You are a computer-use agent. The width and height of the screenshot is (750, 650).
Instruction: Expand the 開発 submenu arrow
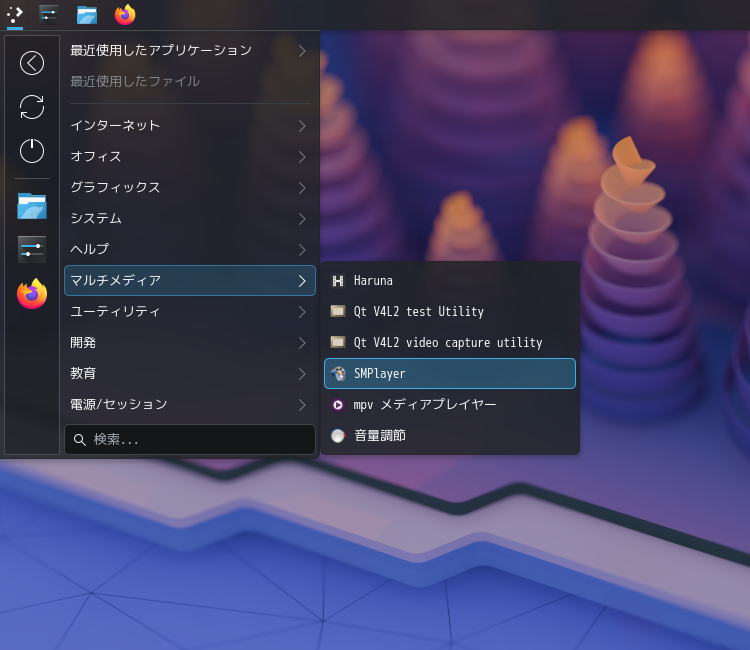302,343
